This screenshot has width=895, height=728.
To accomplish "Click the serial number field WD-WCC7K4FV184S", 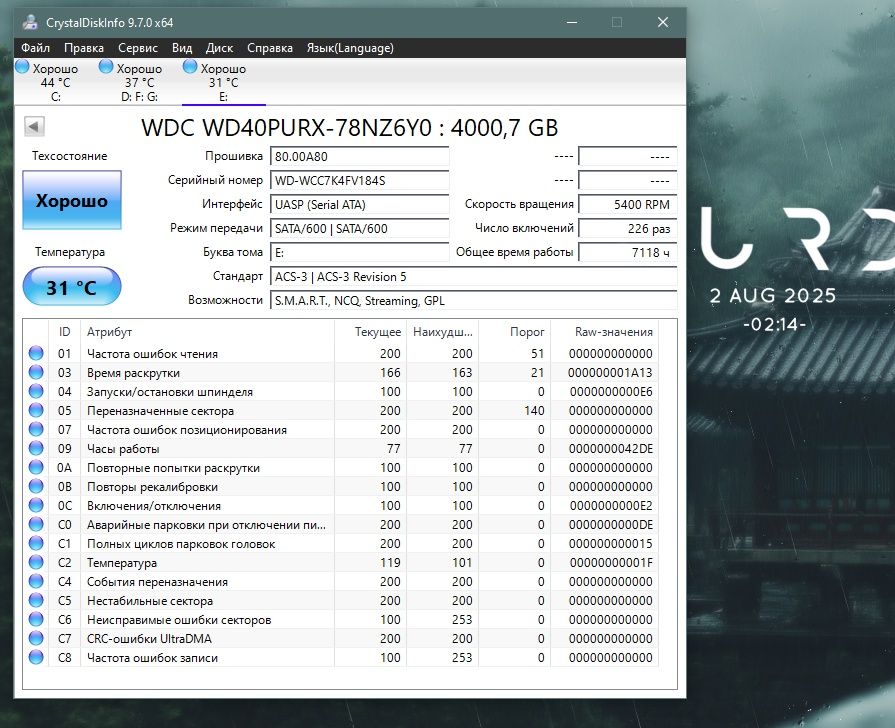I will (360, 180).
